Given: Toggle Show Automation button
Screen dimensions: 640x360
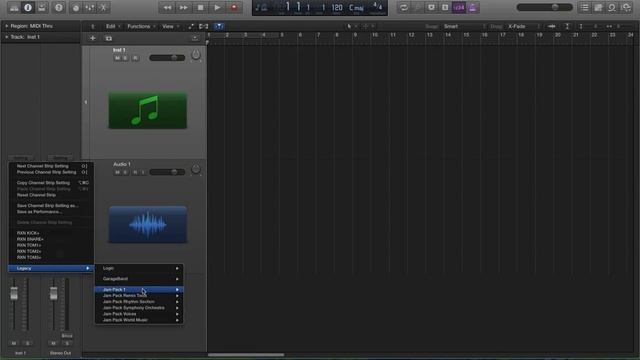Looking at the screenshot, I should click(191, 27).
